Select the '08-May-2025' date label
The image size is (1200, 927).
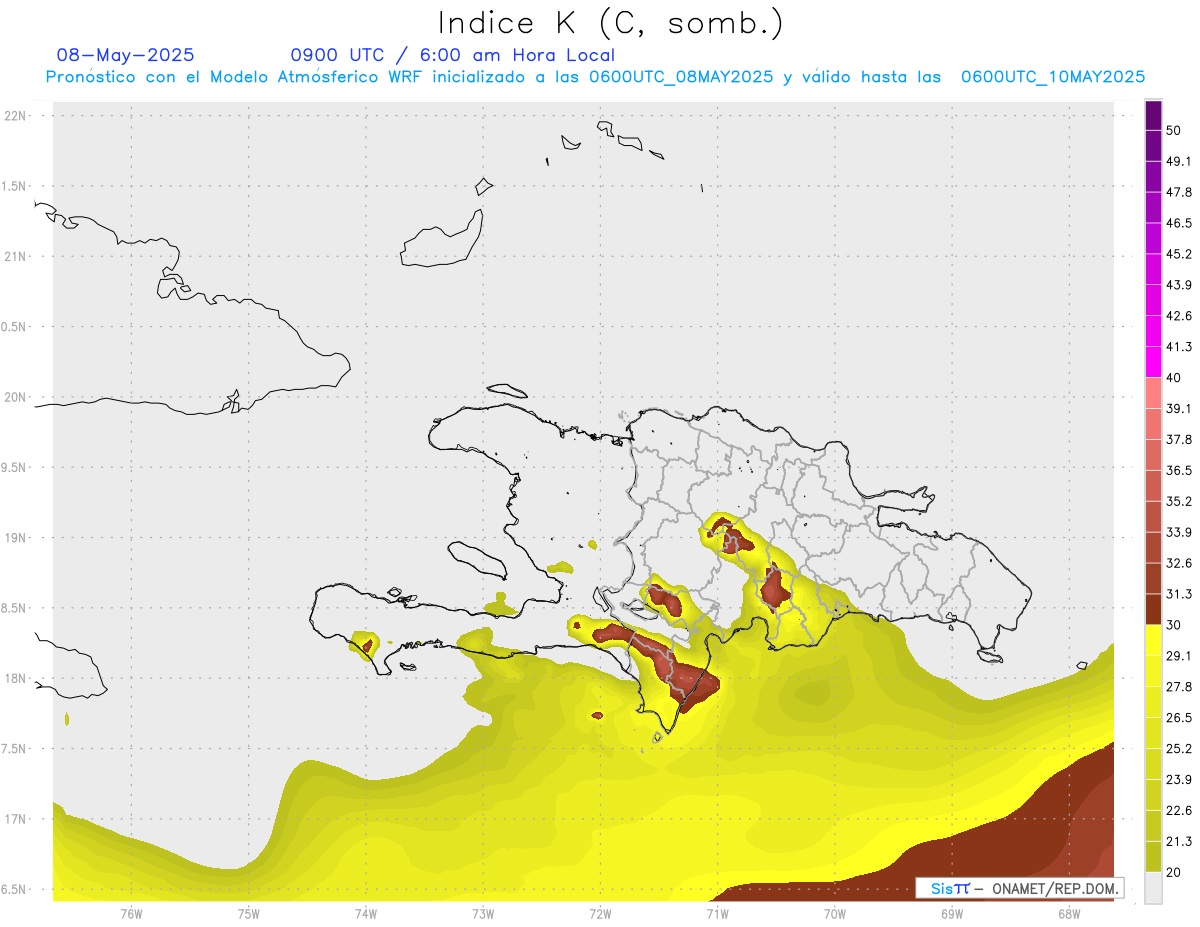[x=126, y=55]
